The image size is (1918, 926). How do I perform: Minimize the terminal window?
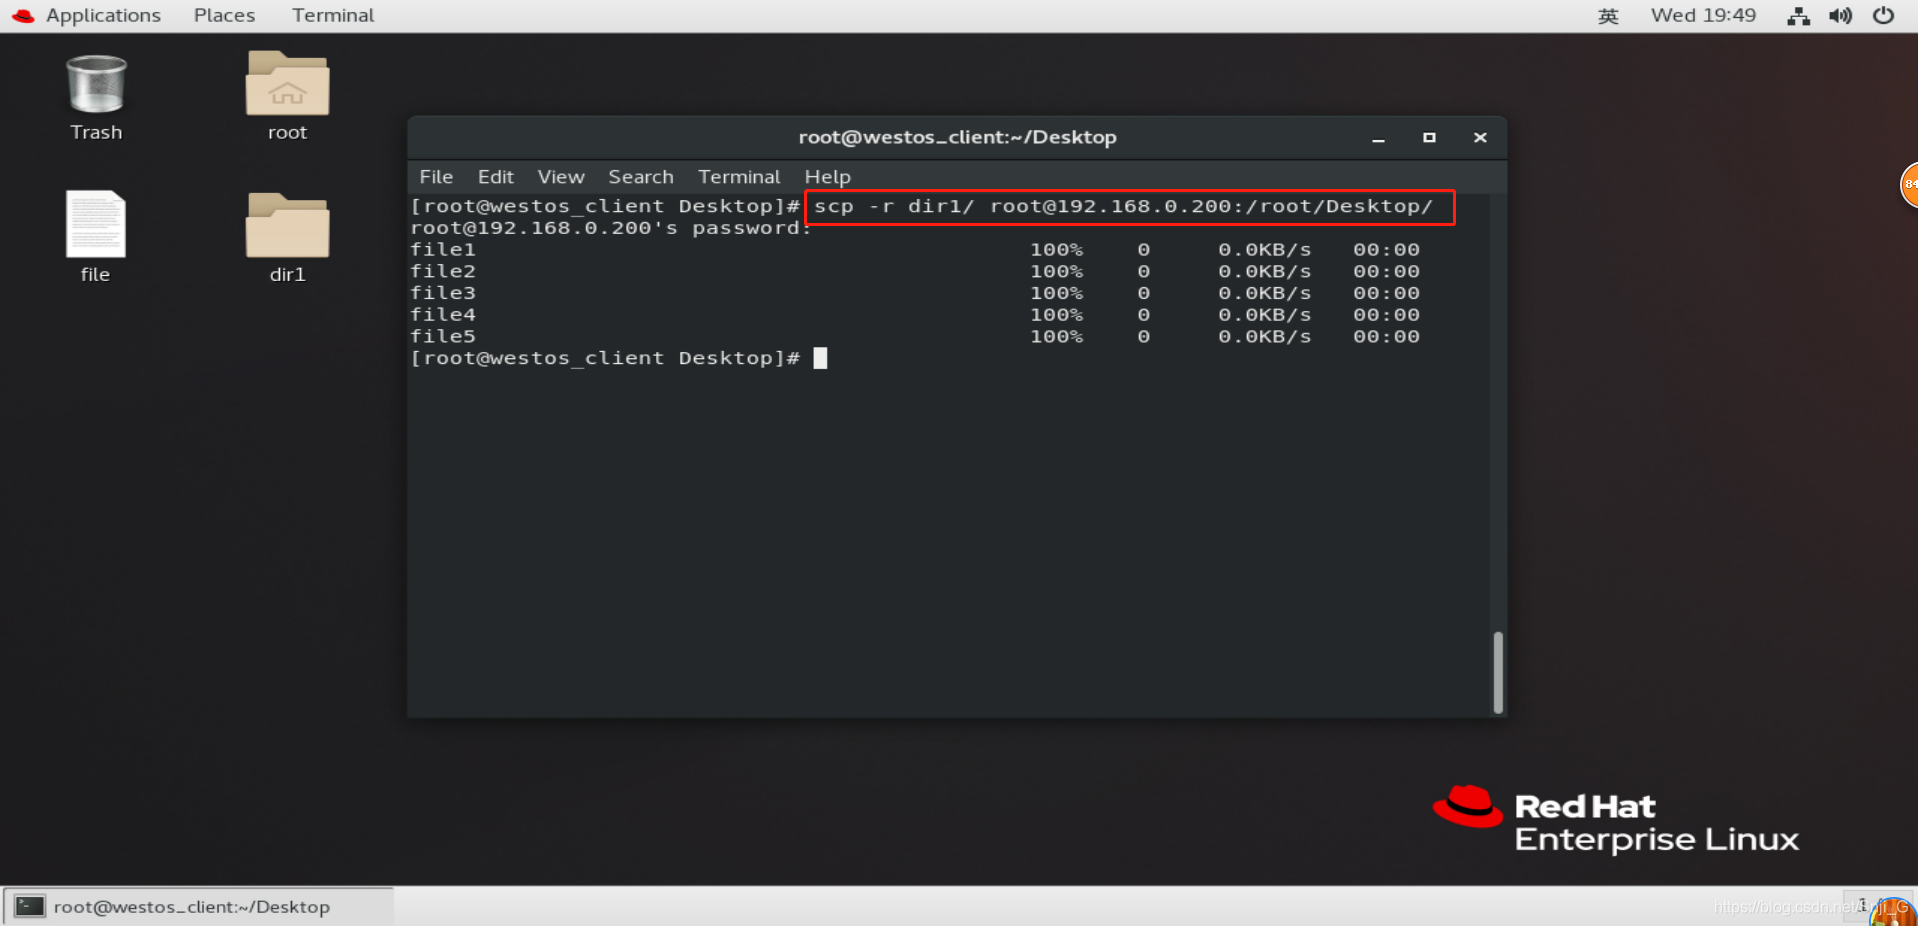point(1378,138)
